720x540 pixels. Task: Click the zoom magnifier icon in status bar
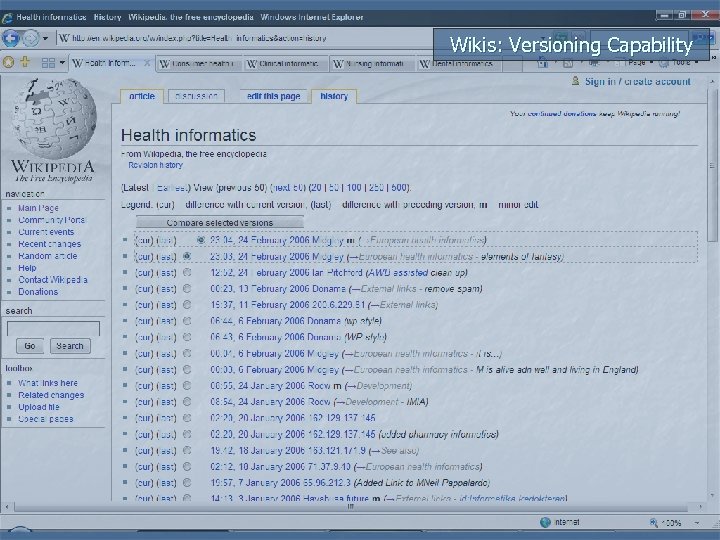click(653, 523)
